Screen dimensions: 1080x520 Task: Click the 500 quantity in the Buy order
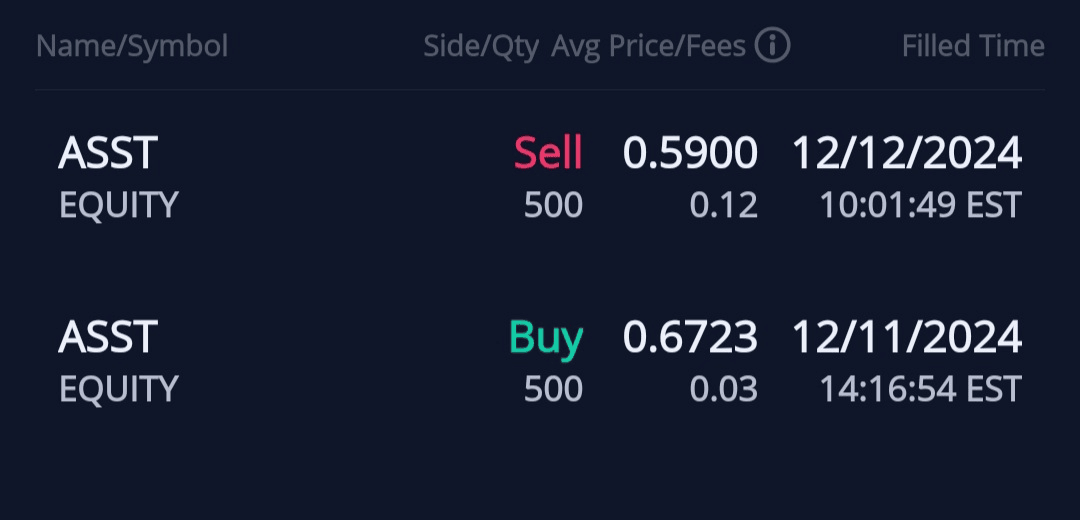(553, 389)
